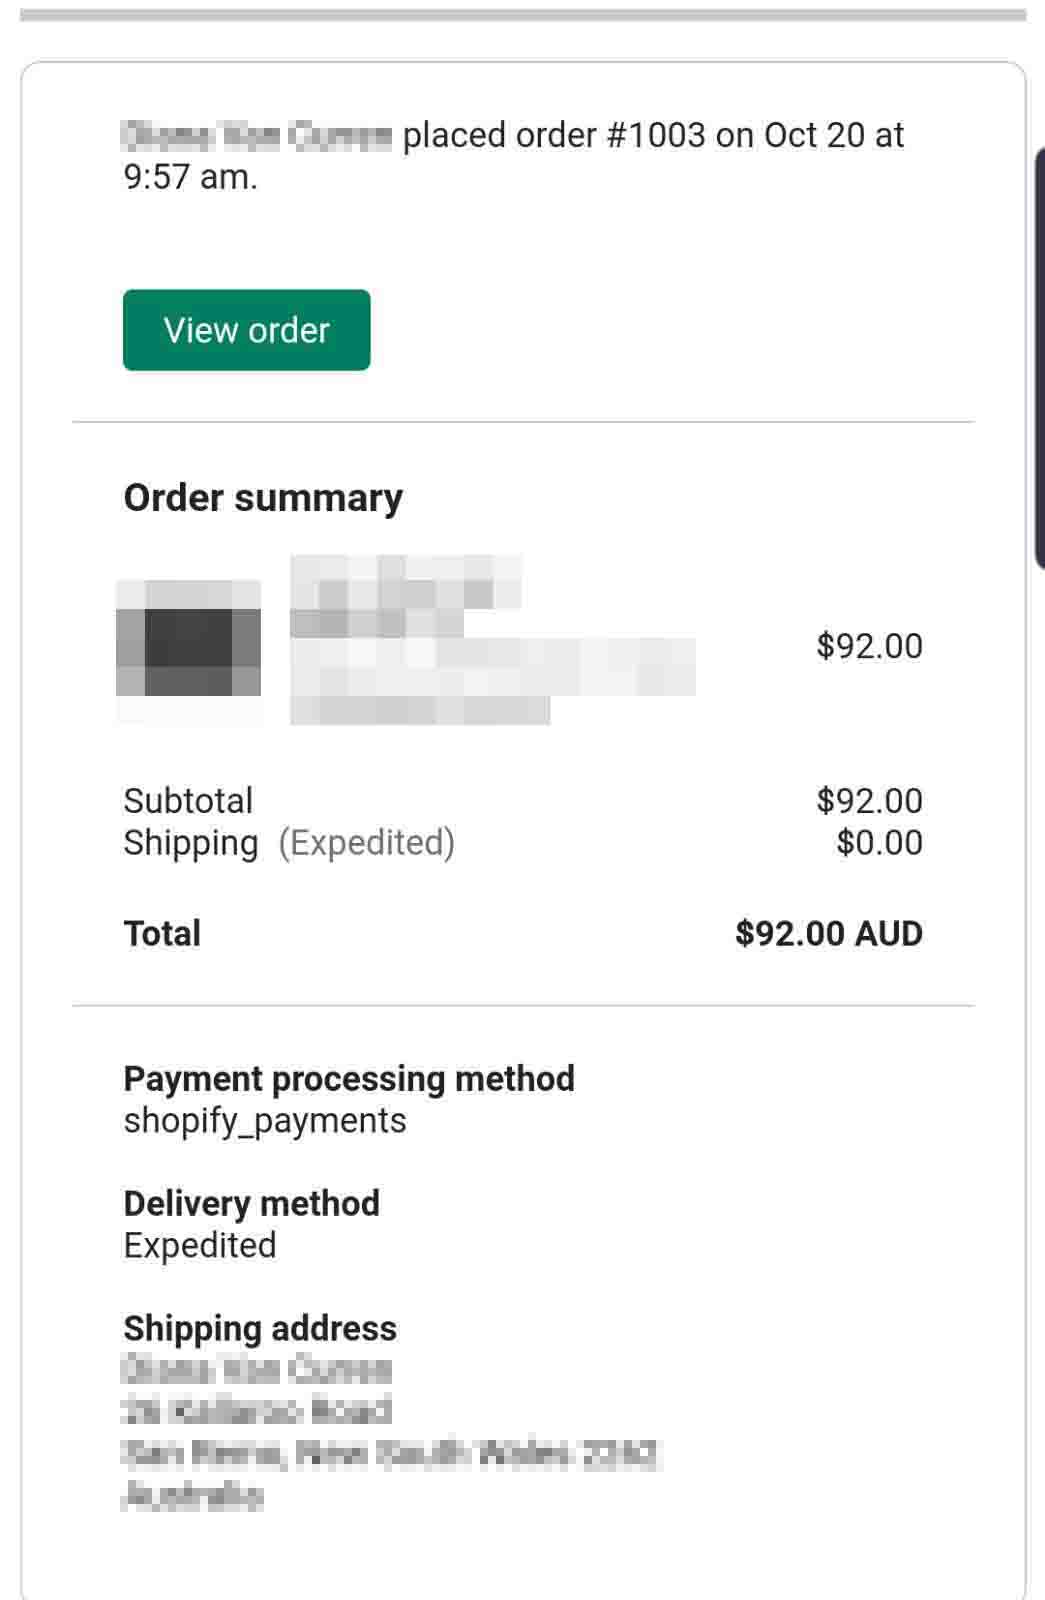Click the dark scrollbar on the right edge

click(1039, 358)
